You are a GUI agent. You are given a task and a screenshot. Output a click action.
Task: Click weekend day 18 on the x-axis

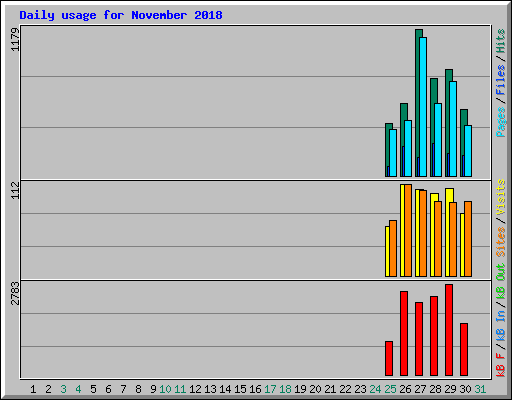(285, 389)
